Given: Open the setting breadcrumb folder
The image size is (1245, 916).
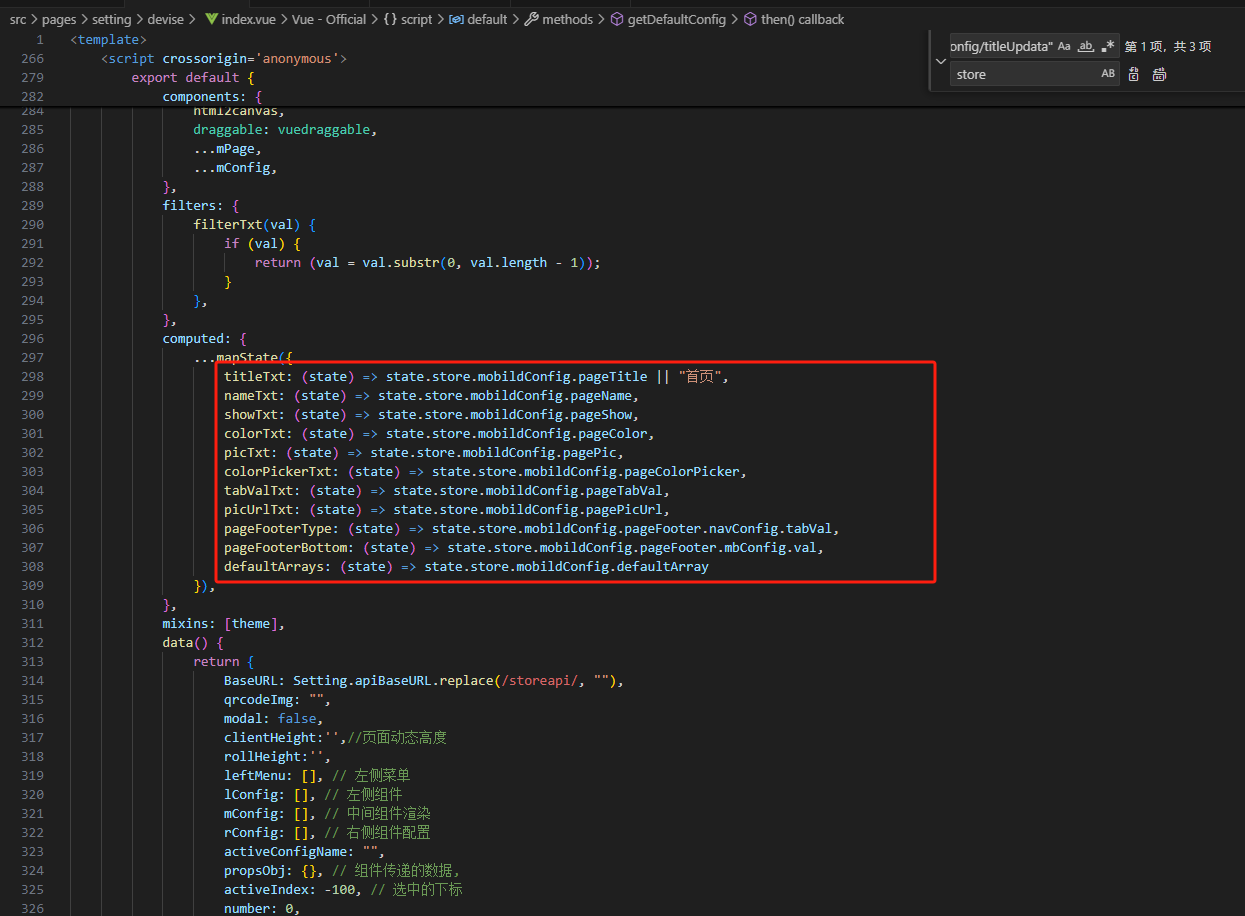Looking at the screenshot, I should (112, 19).
